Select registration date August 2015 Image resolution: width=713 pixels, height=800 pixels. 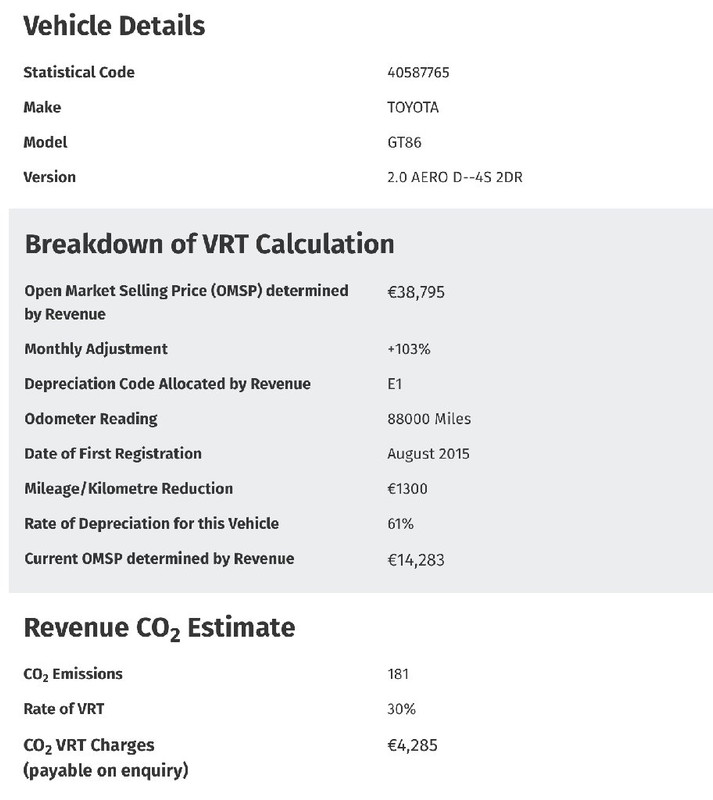pos(428,454)
